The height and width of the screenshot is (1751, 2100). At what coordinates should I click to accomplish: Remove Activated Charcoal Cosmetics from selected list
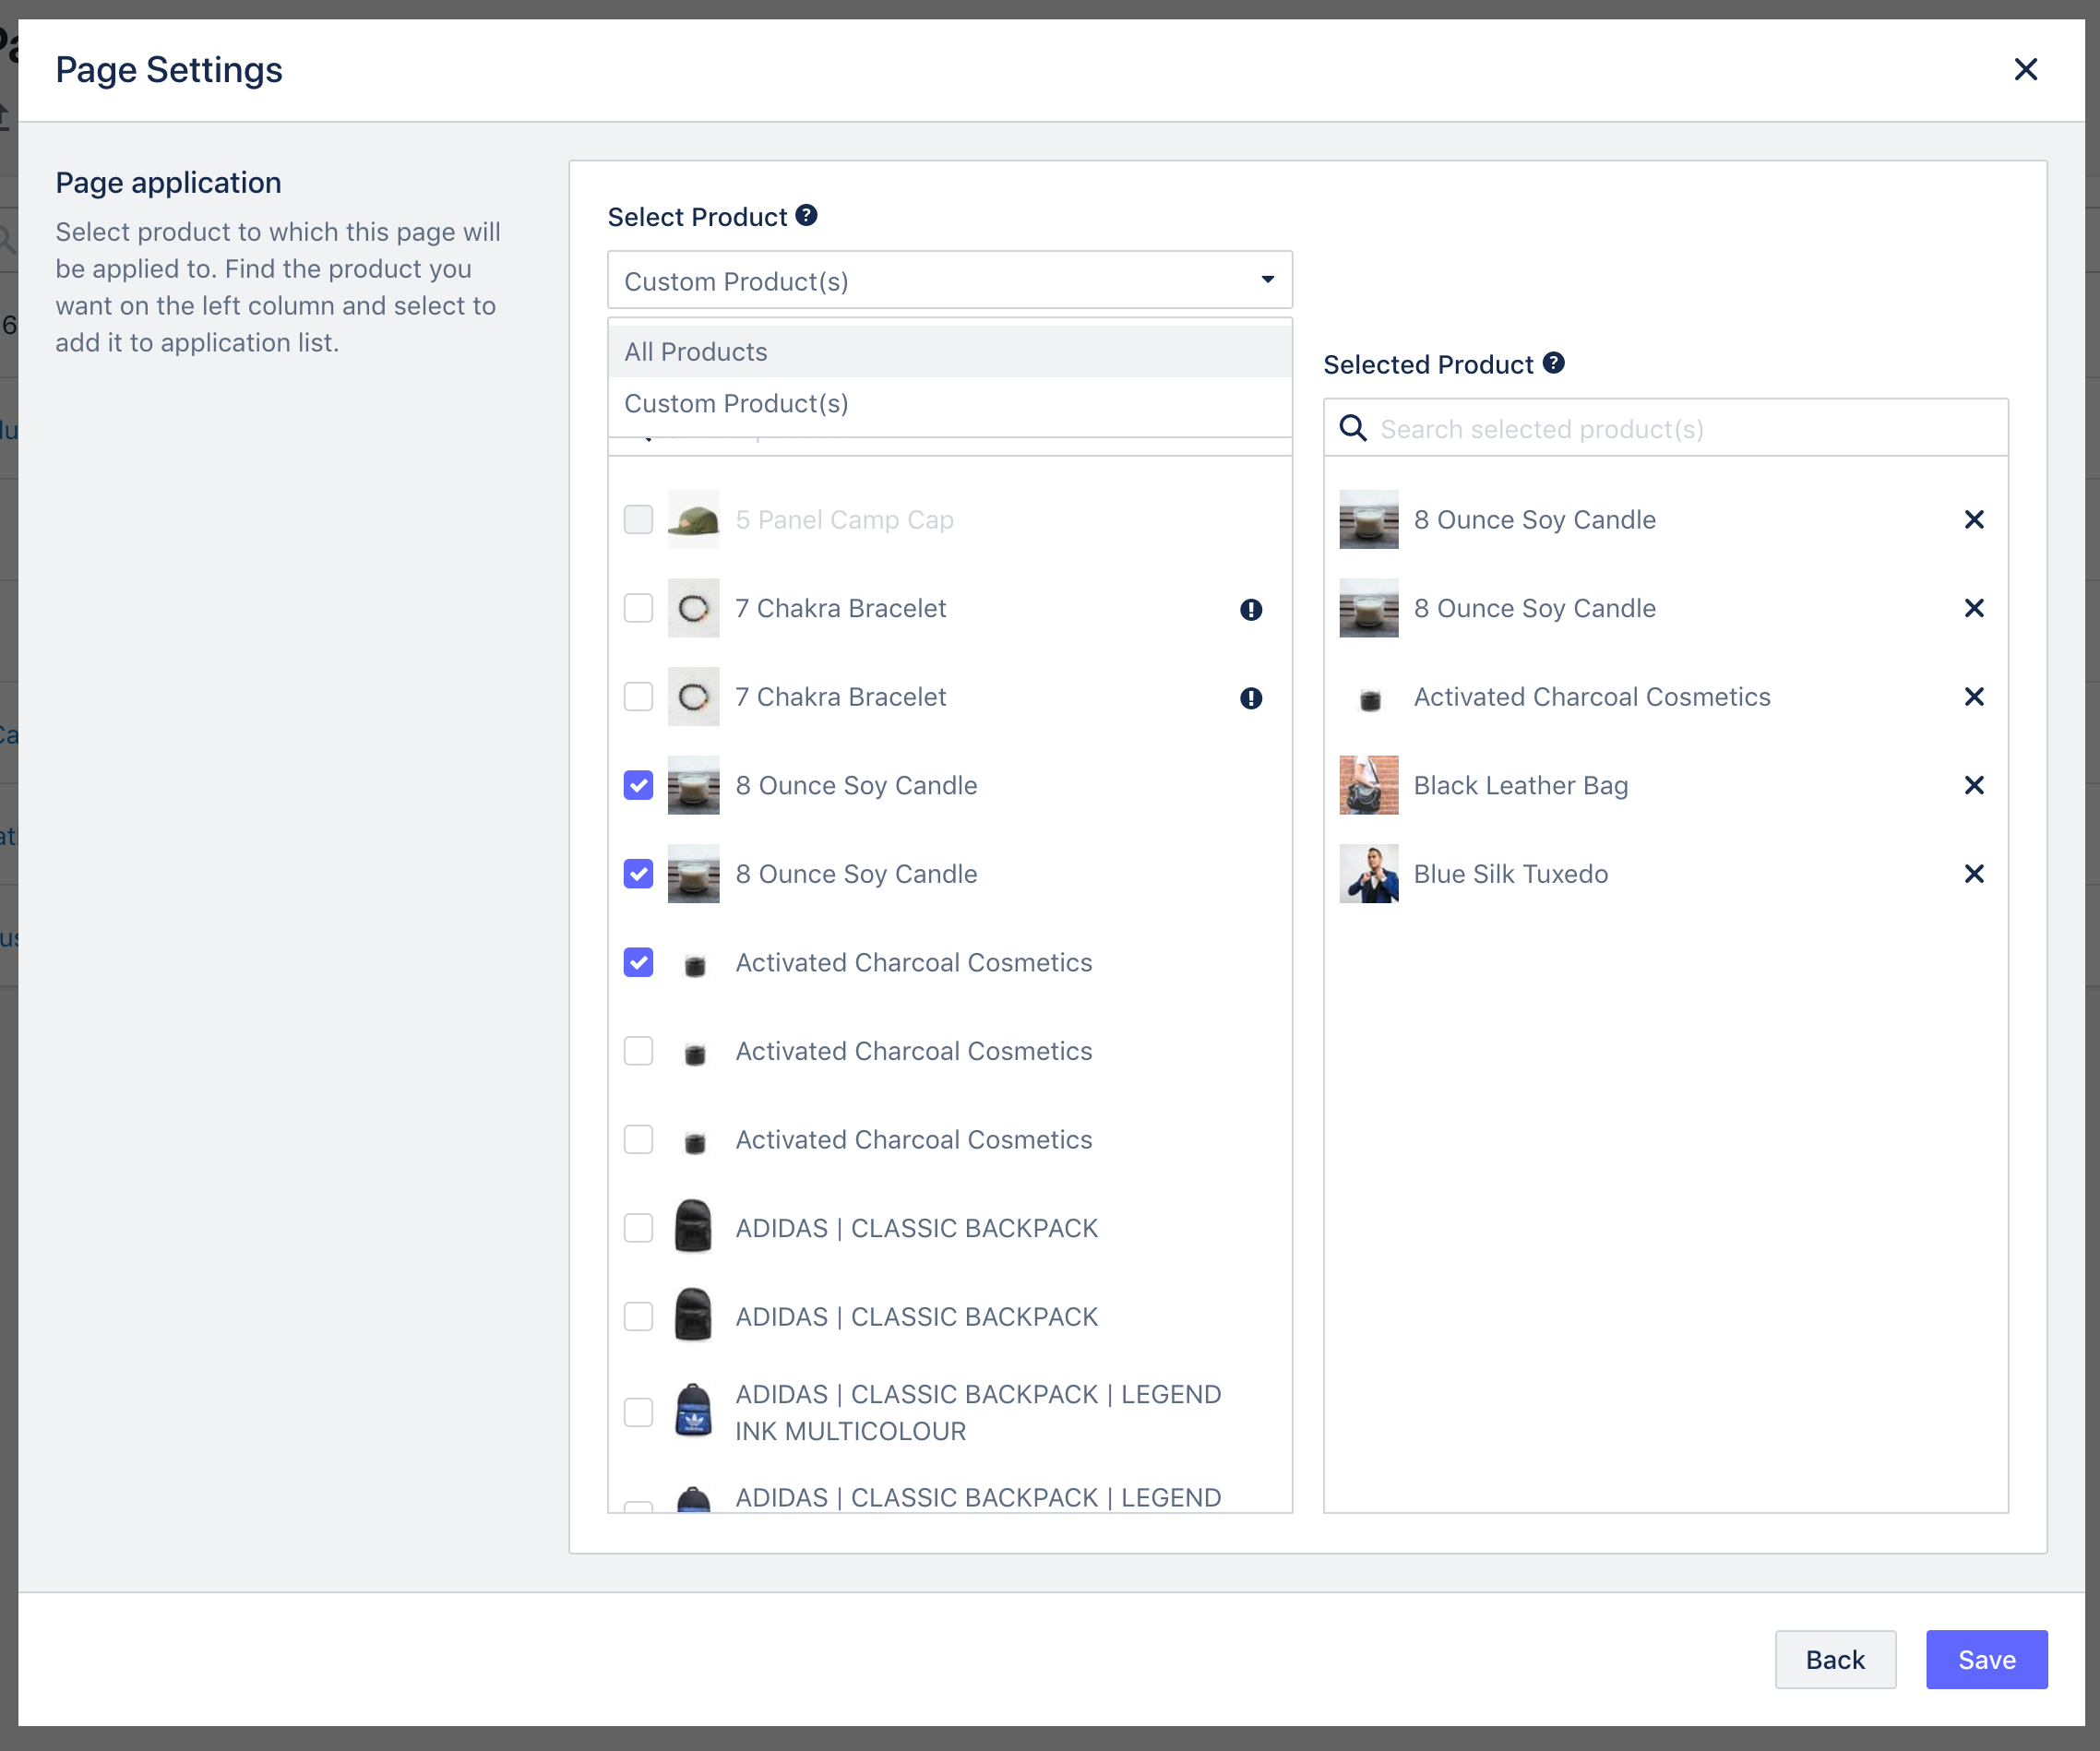pos(1974,697)
